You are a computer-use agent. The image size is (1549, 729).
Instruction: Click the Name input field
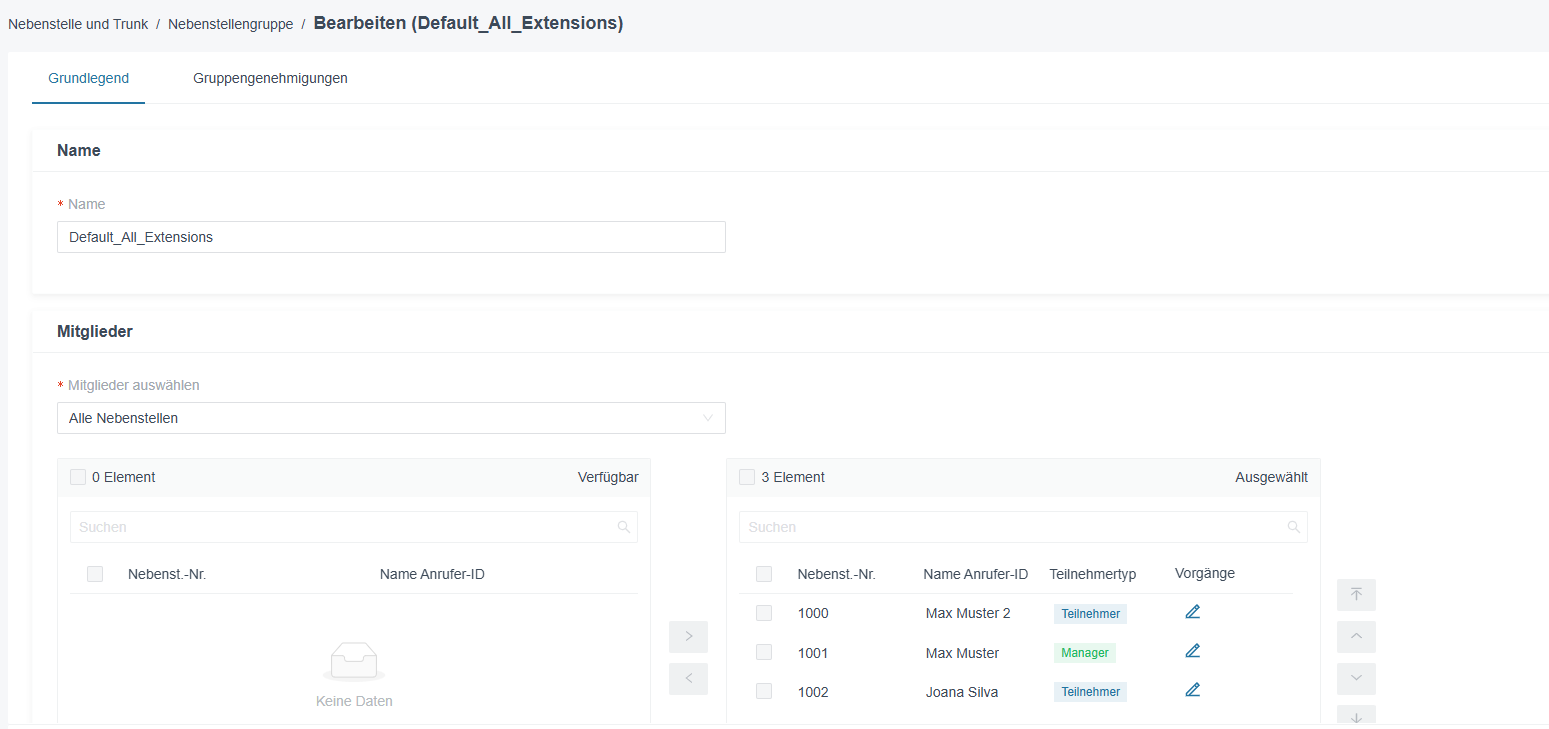click(391, 237)
